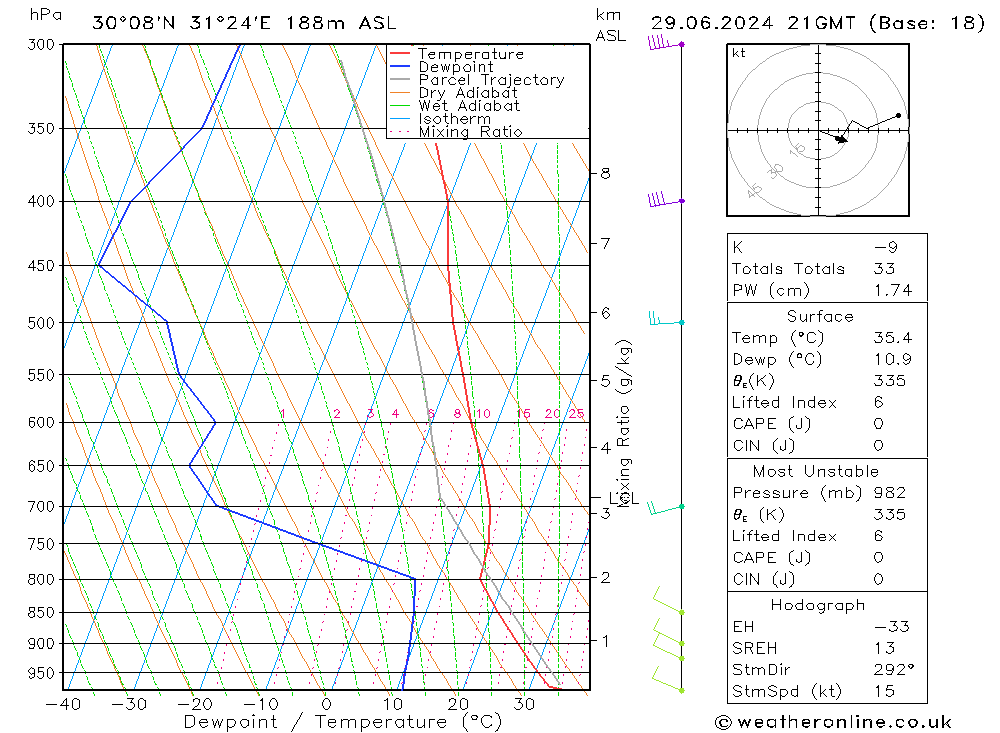Click the 'kt' unit label in hodograph
The height and width of the screenshot is (733, 1000).
click(739, 53)
